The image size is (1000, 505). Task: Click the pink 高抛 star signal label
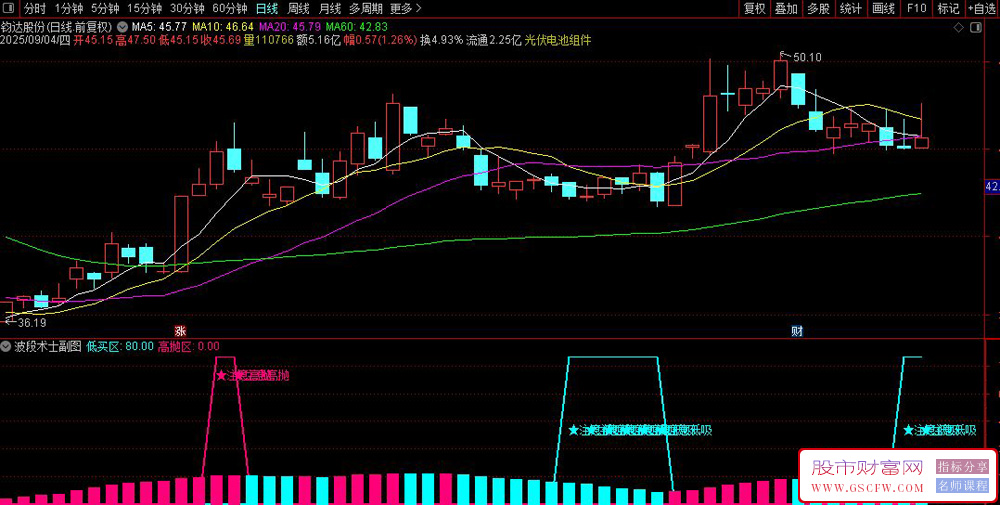pyautogui.click(x=253, y=376)
